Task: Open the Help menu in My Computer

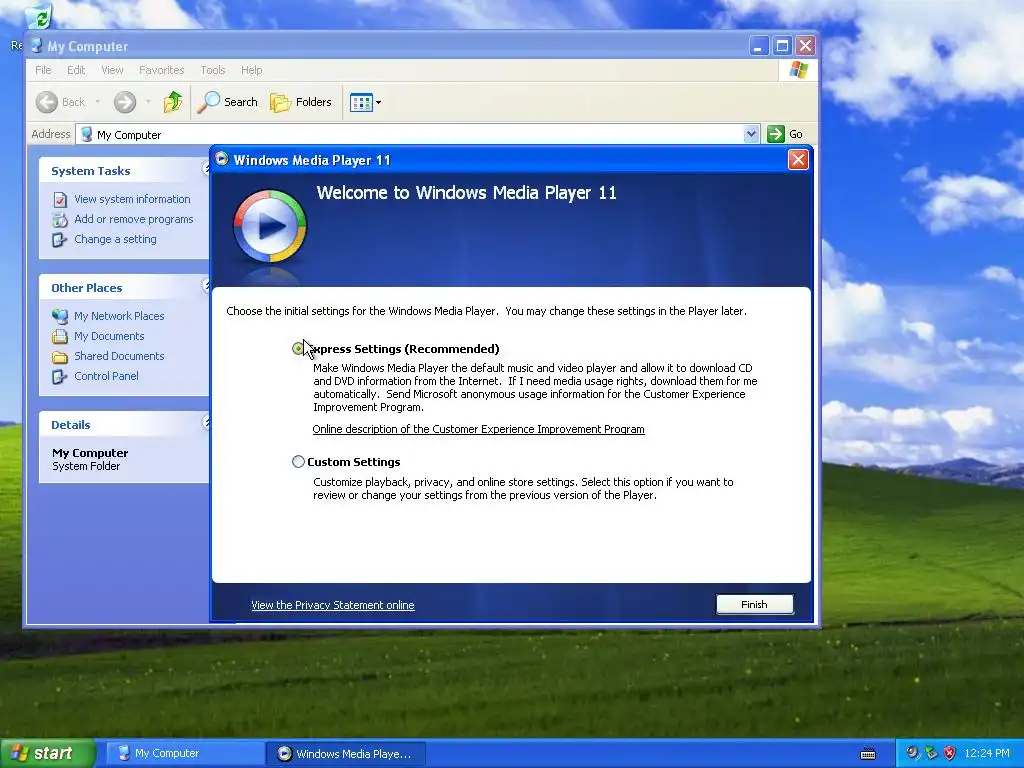Action: point(251,70)
